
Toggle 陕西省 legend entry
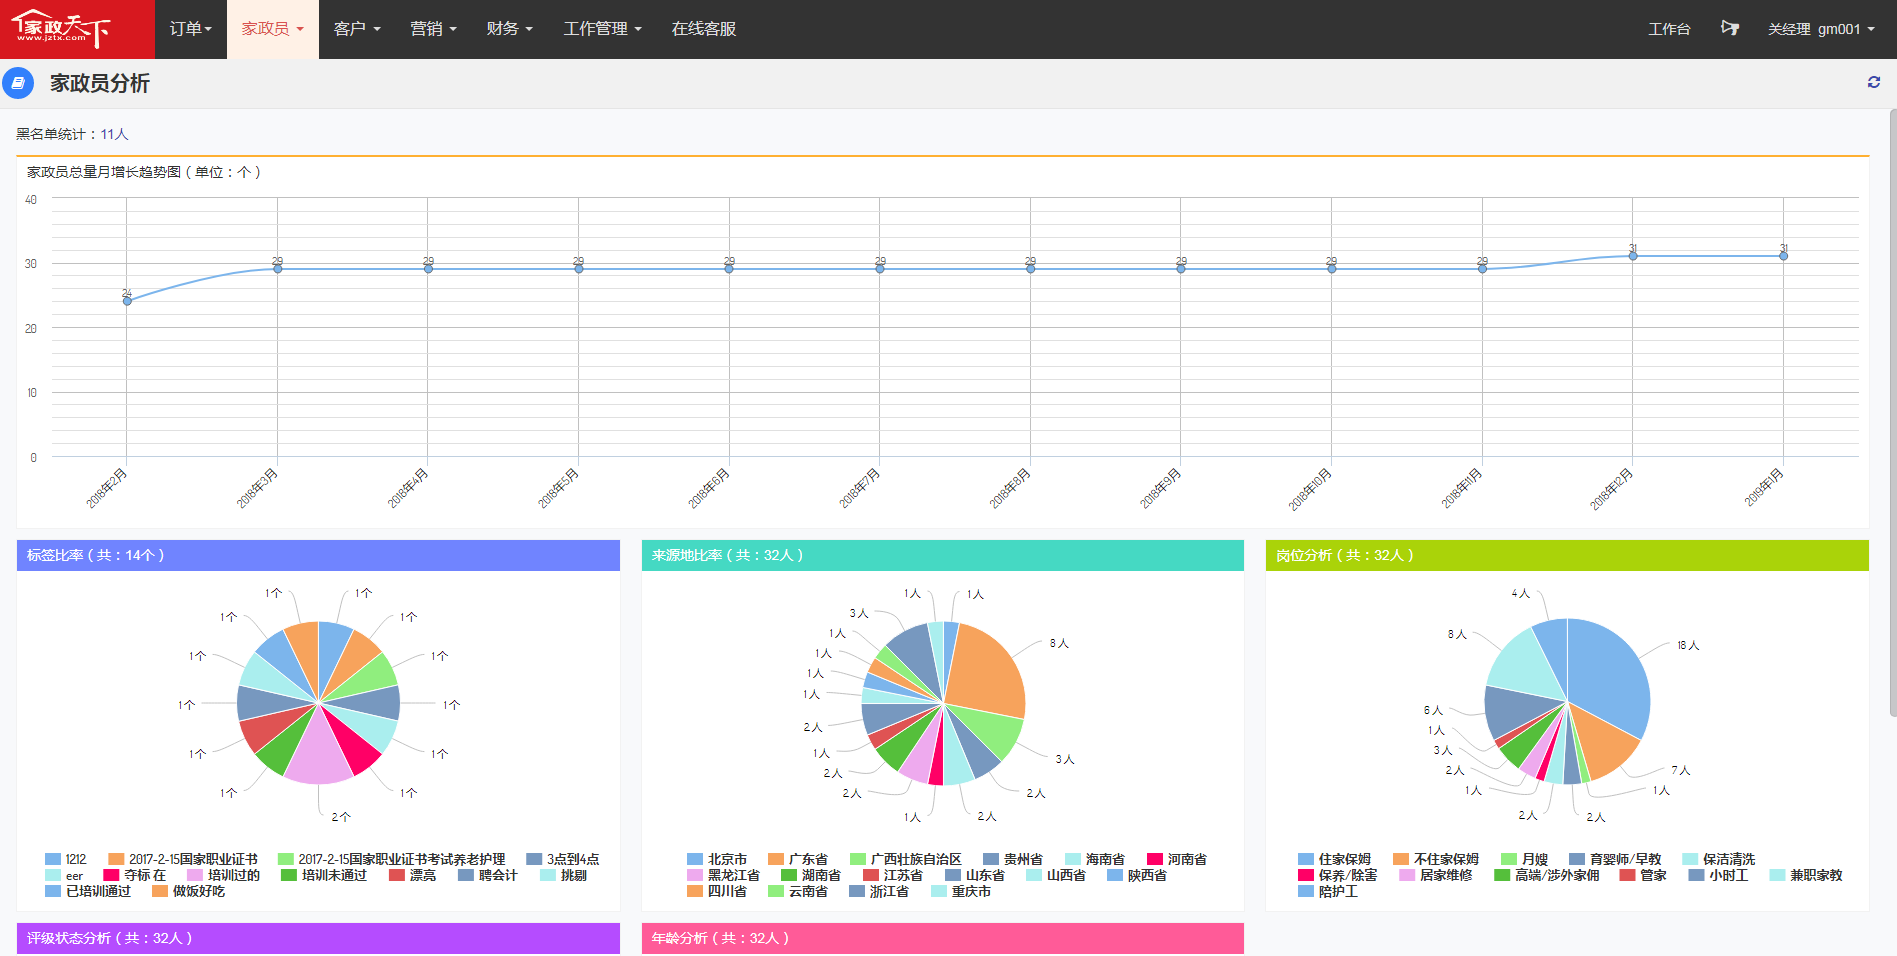(x=1137, y=875)
